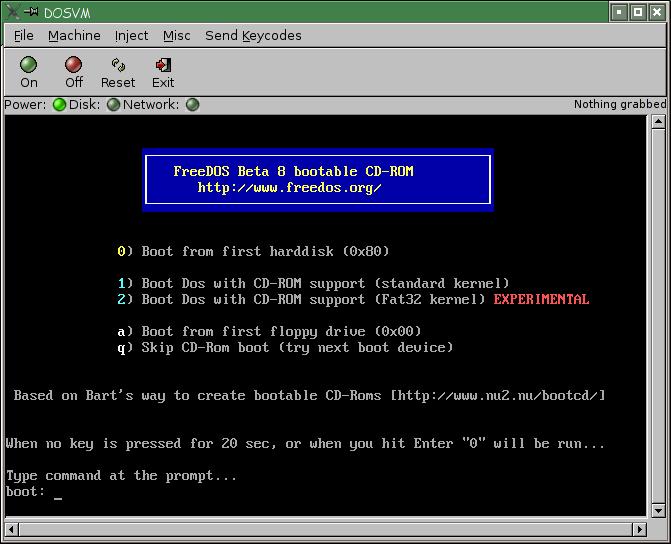This screenshot has width=671, height=544.
Task: Click the 'Based on Bart's way' credit line
Action: click(309, 395)
